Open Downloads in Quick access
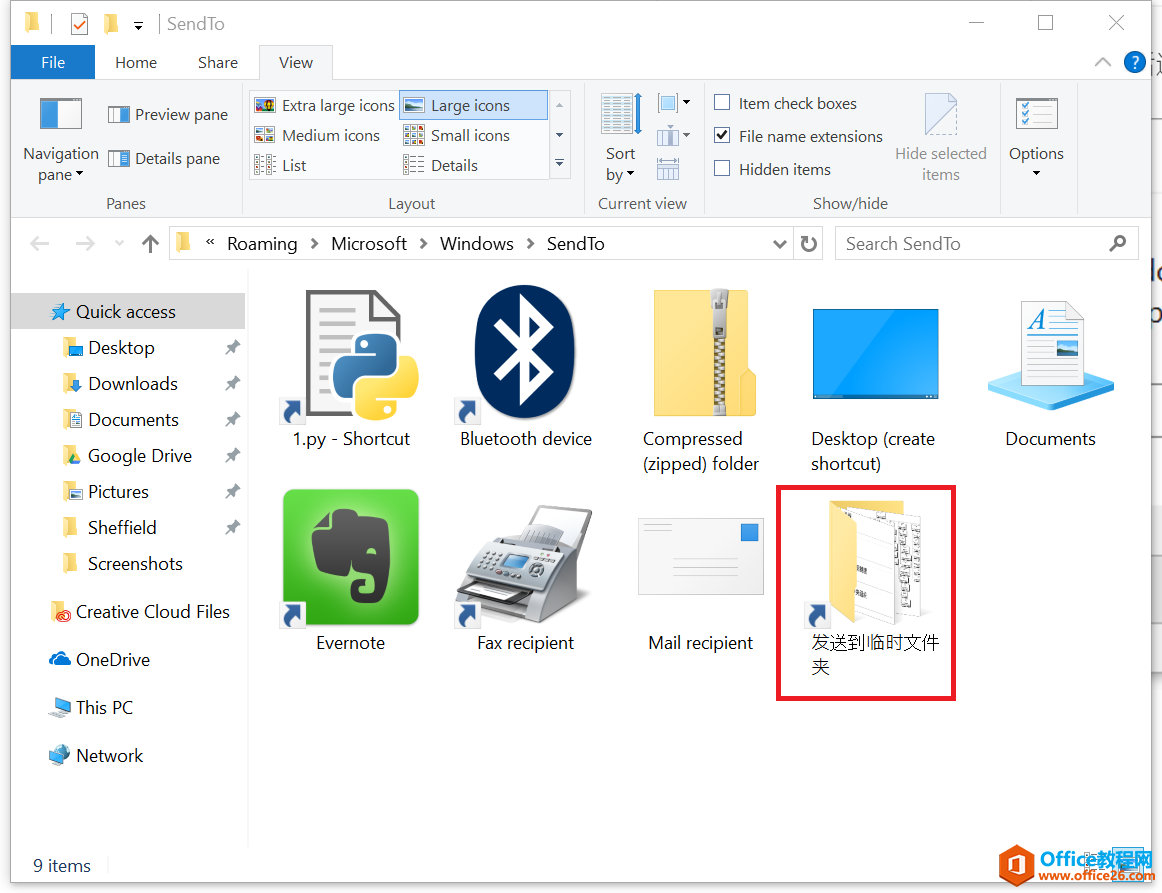The height and width of the screenshot is (893, 1162). tap(133, 383)
